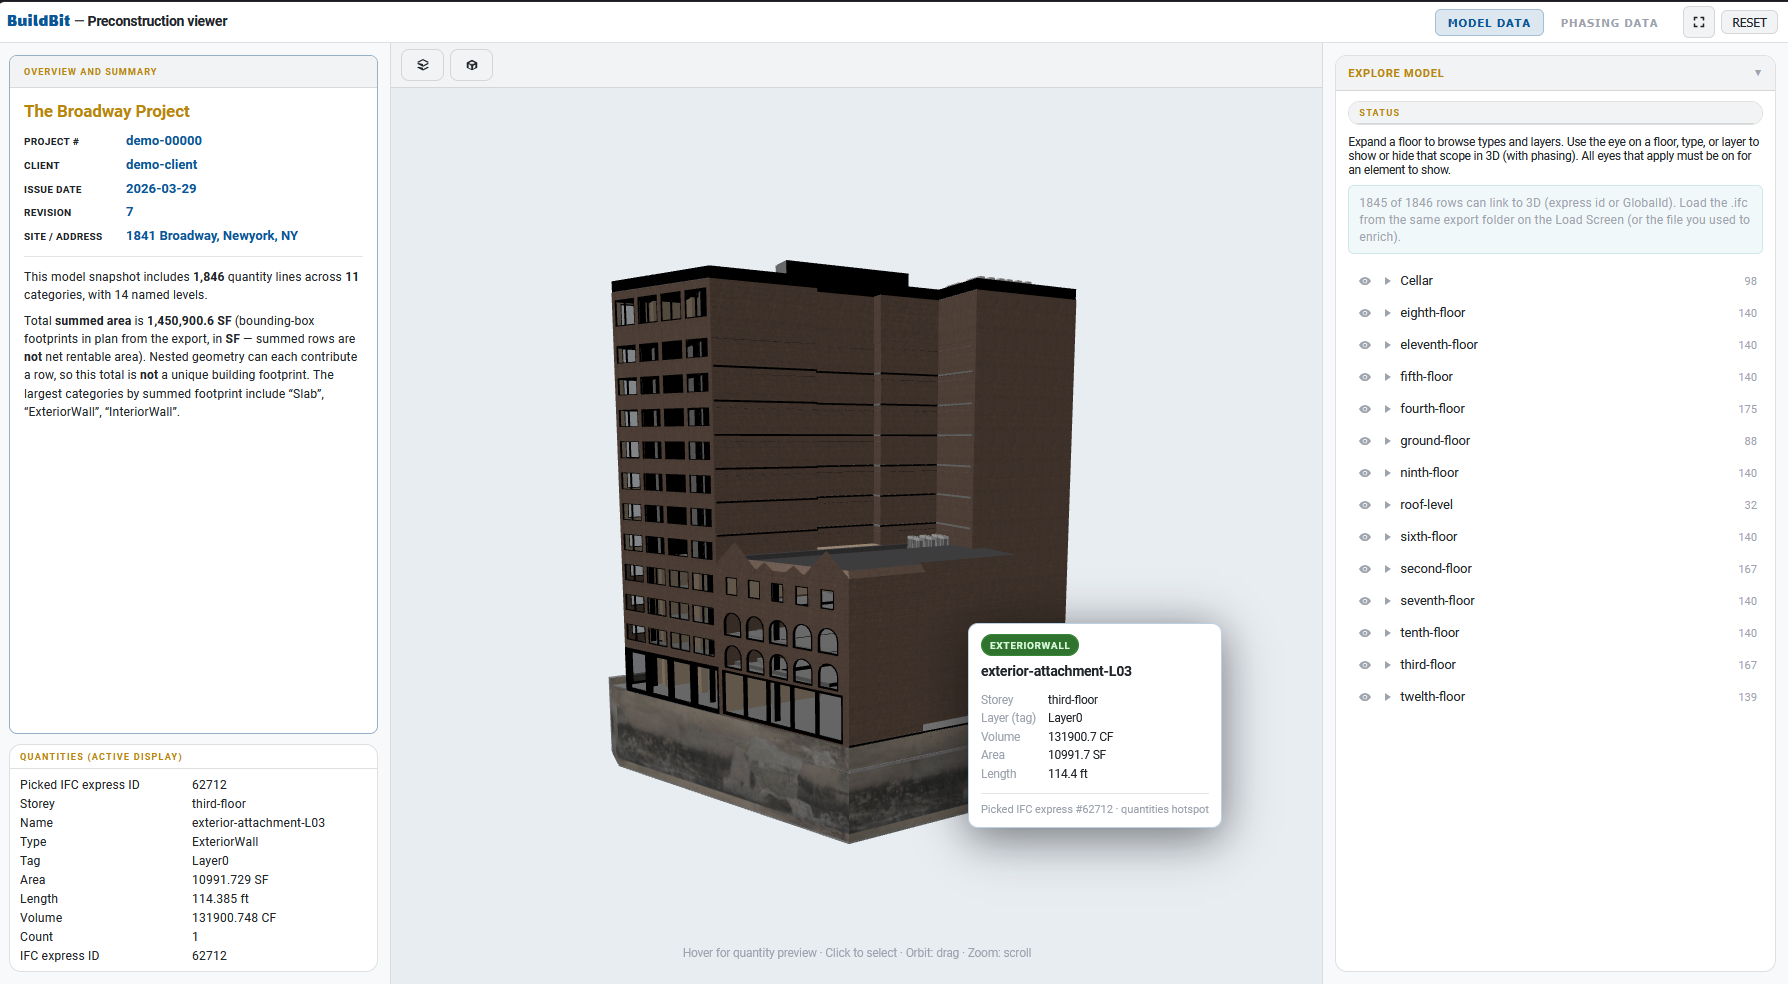This screenshot has height=984, width=1788.
Task: Click the revision value 7
Action: 130,212
